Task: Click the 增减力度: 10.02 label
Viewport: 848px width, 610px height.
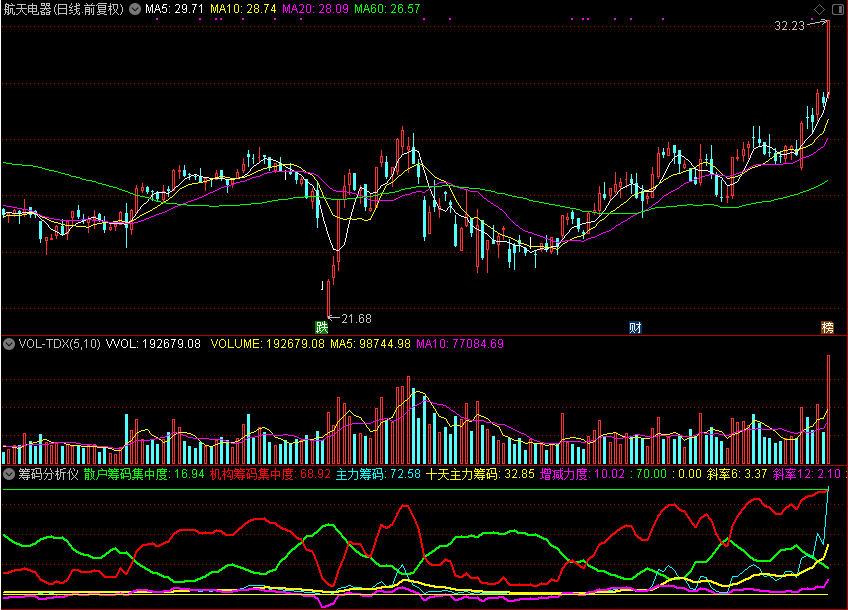Action: point(582,474)
